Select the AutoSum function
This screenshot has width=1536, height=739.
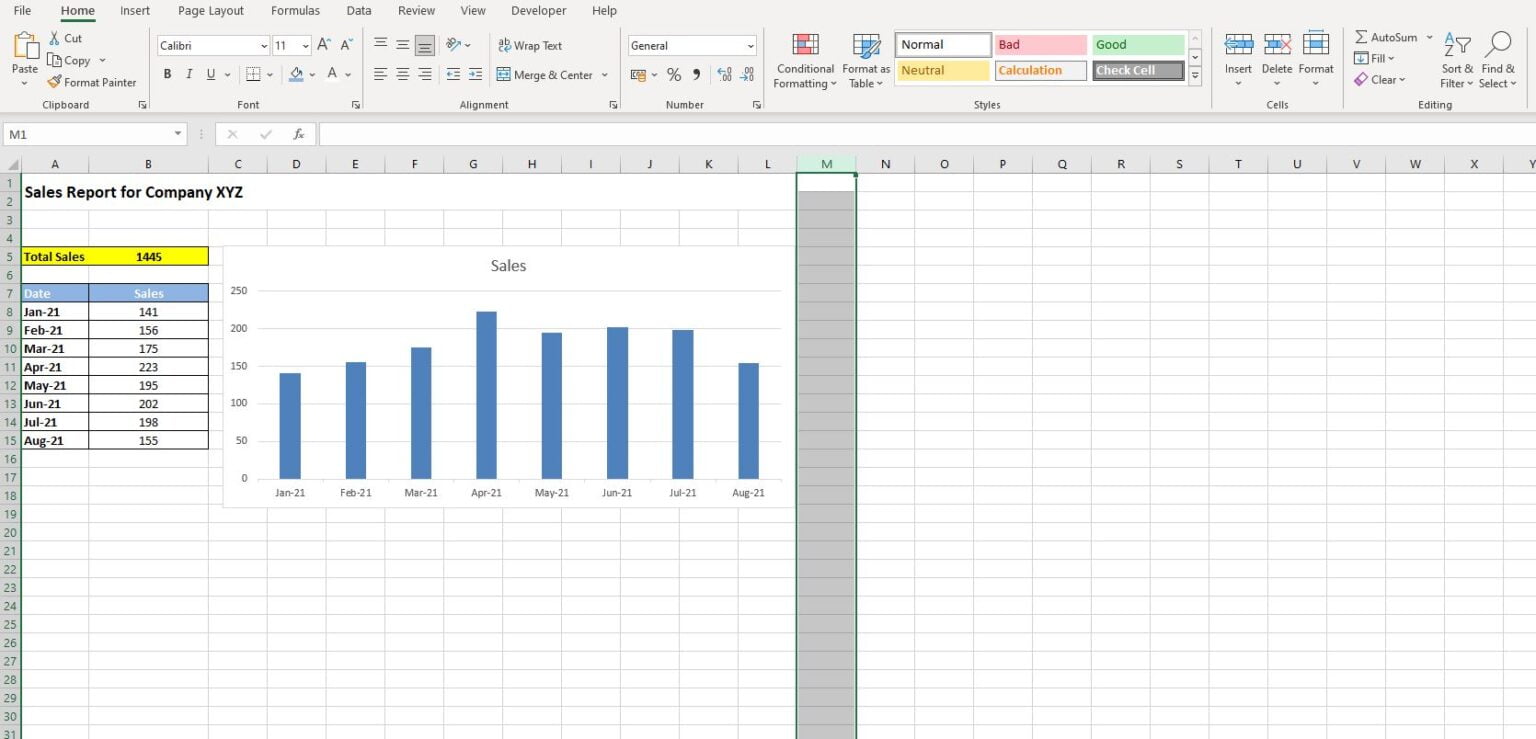[1390, 36]
